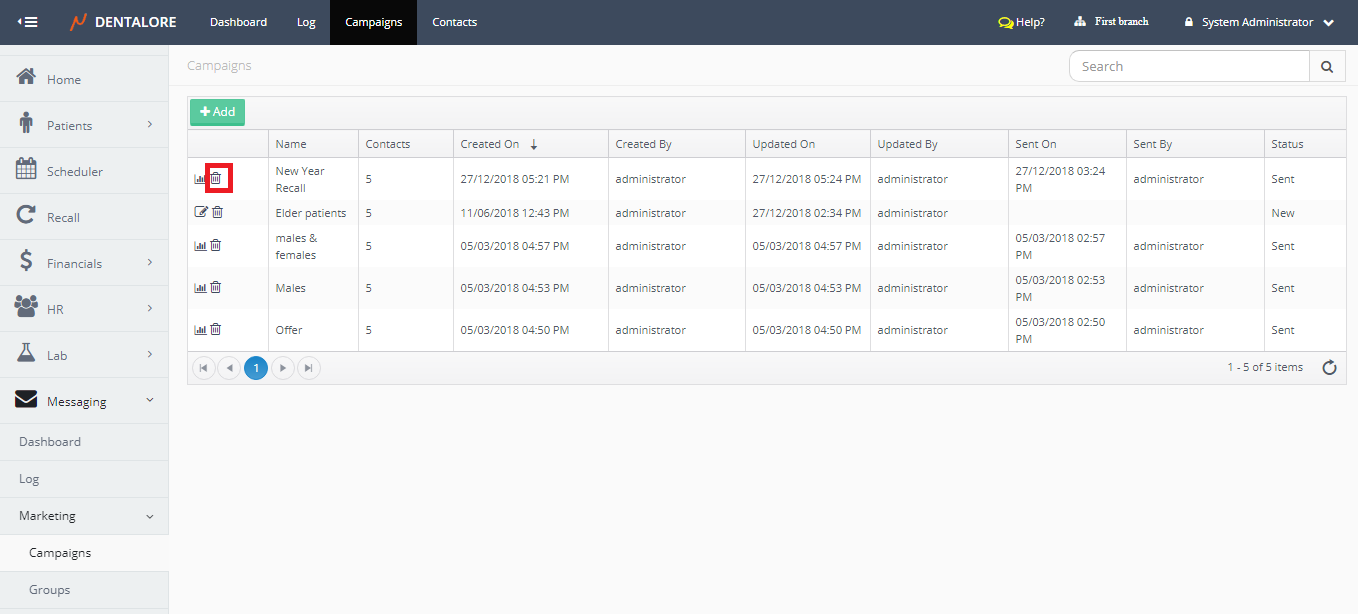Delete the Elder patients campaign
This screenshot has width=1358, height=614.
click(217, 212)
